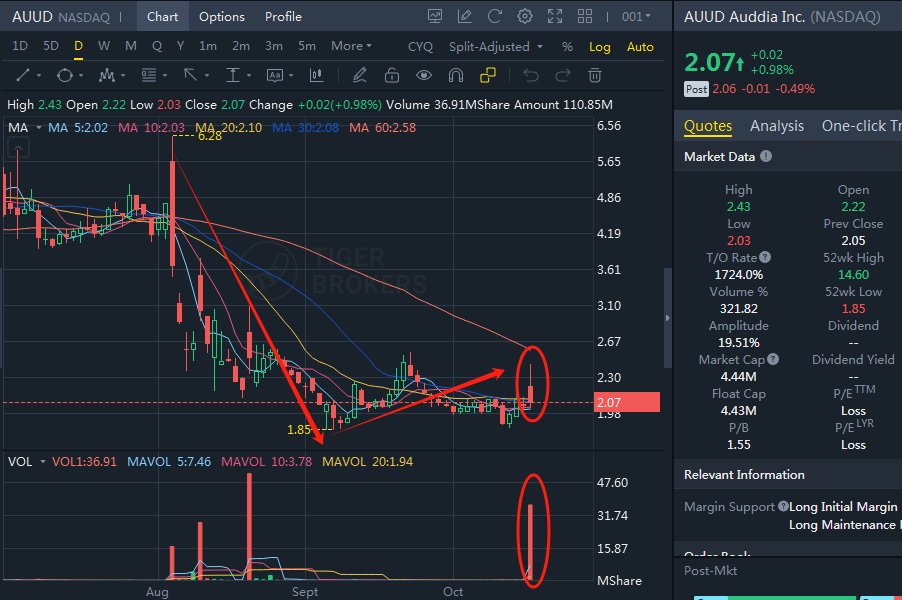Expand the text tool options arrow
Image resolution: width=902 pixels, height=600 pixels.
tap(291, 76)
